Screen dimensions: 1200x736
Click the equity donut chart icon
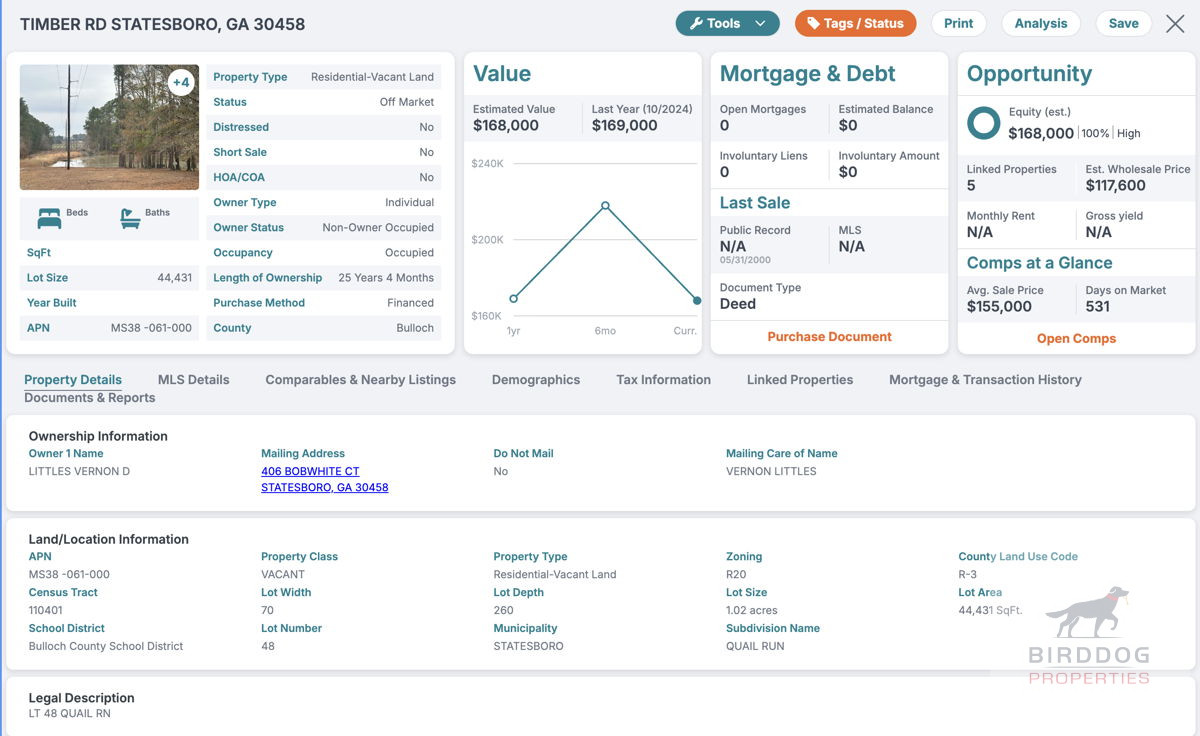point(984,123)
